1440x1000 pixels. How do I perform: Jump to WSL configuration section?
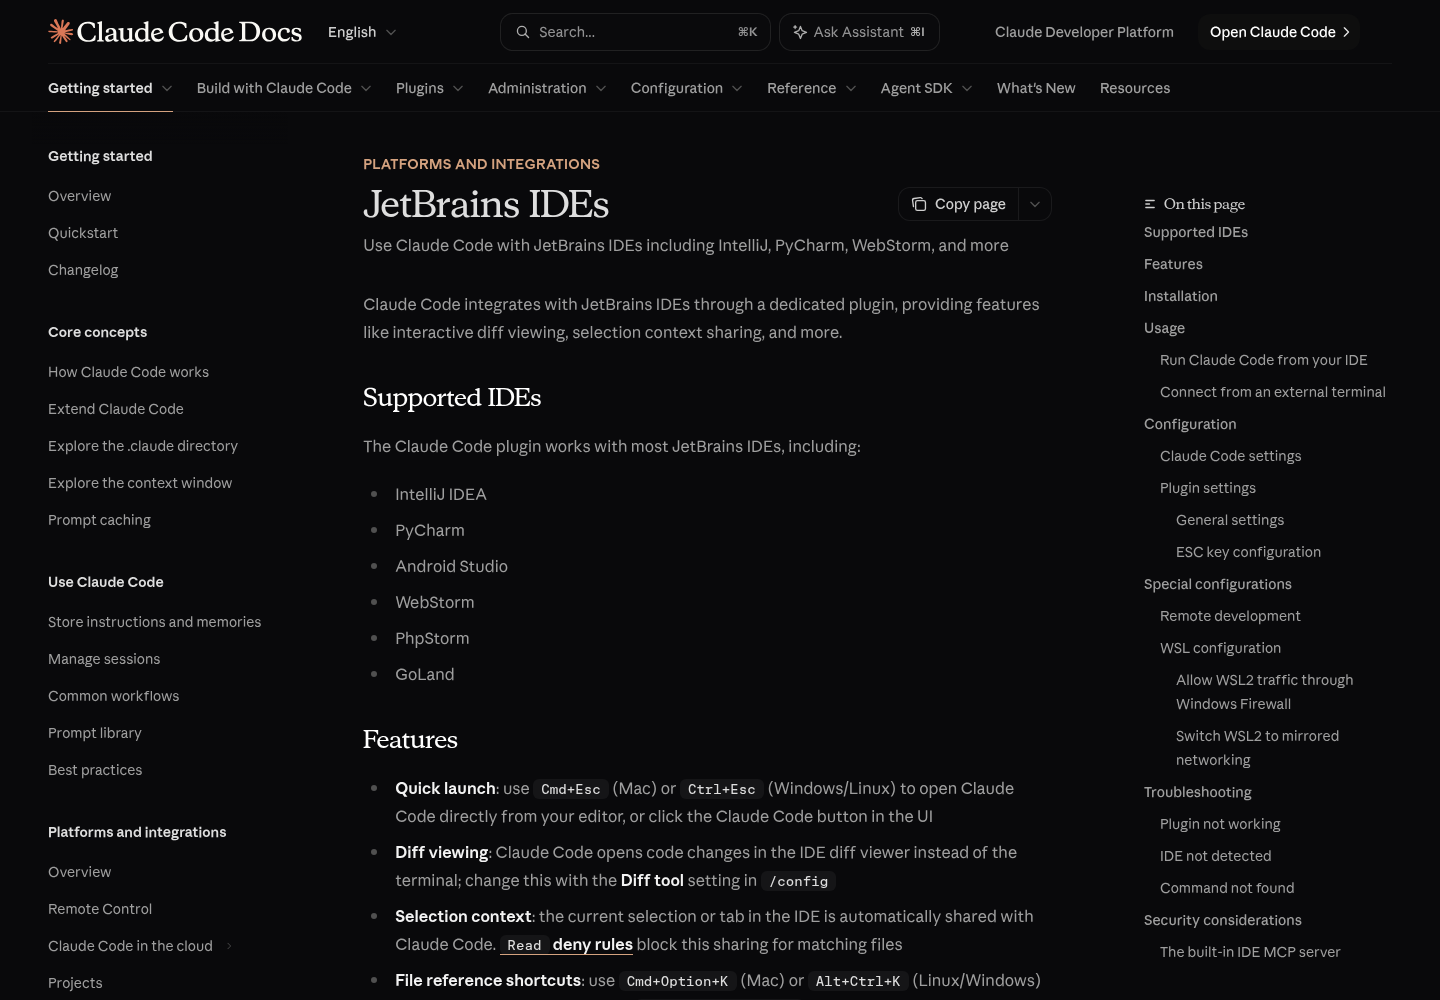pos(1220,648)
